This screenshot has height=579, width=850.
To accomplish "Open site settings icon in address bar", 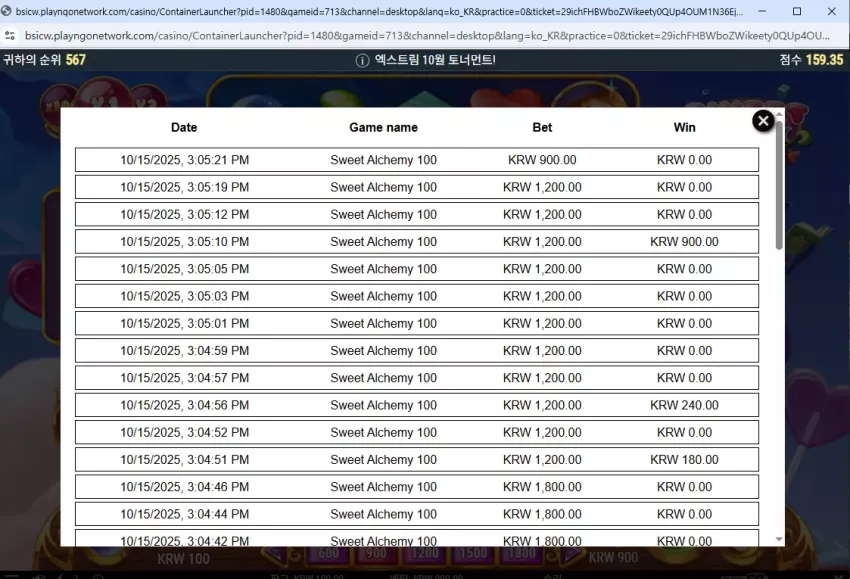I will click(9, 36).
